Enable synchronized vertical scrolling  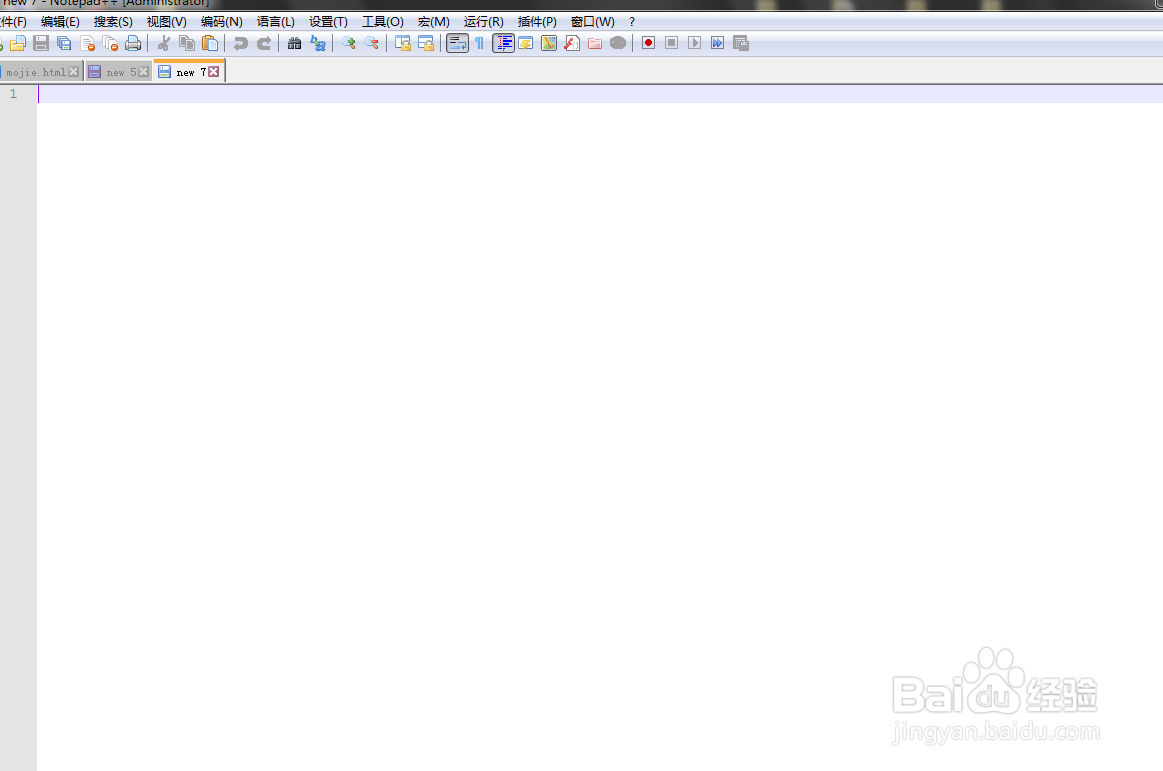click(x=402, y=43)
